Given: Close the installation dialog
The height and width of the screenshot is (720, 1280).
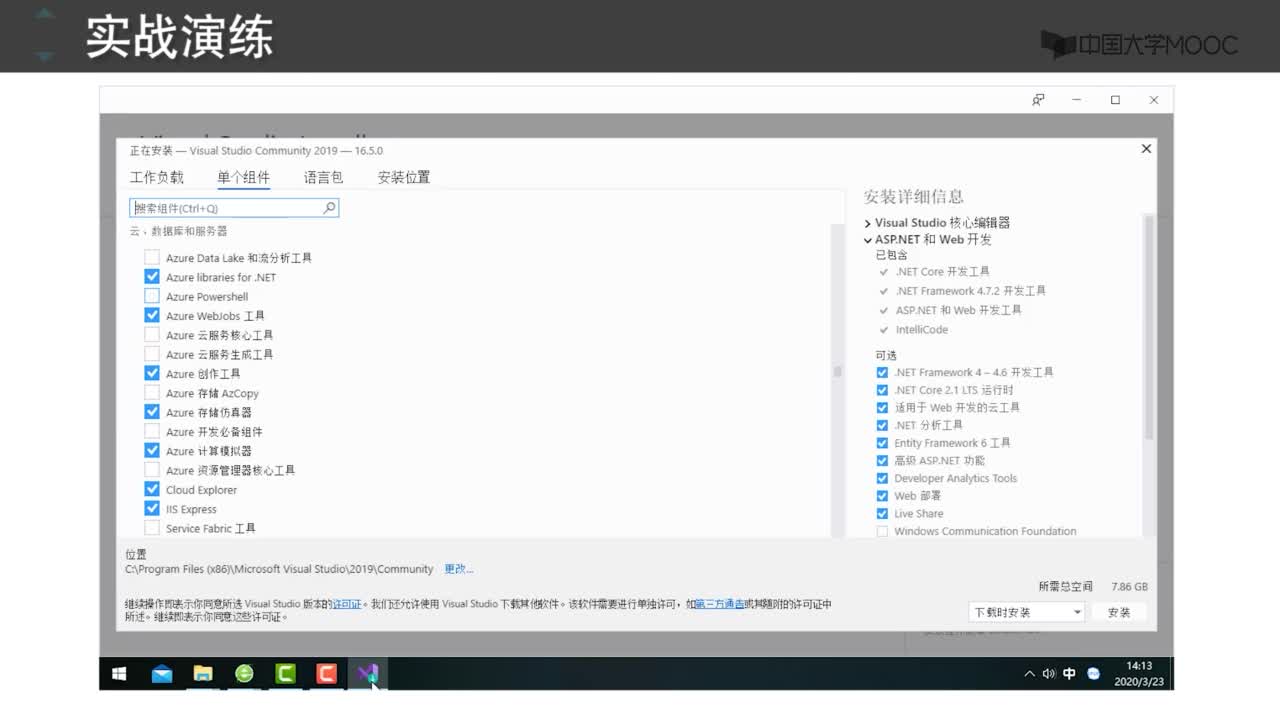Looking at the screenshot, I should [x=1146, y=148].
